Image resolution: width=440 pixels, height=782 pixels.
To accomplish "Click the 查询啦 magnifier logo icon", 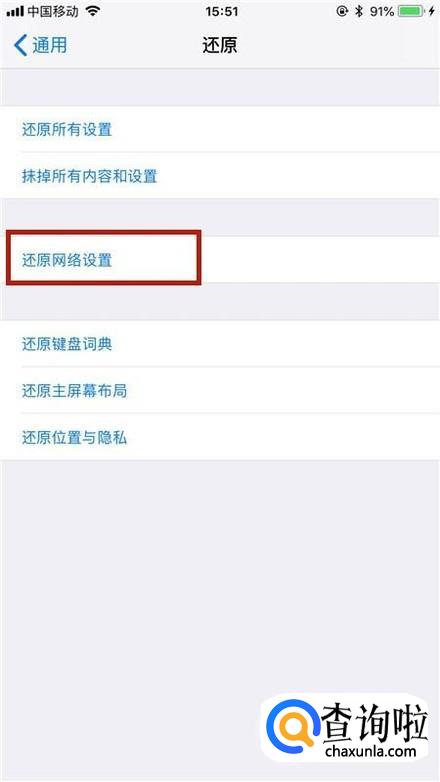I will (x=291, y=724).
